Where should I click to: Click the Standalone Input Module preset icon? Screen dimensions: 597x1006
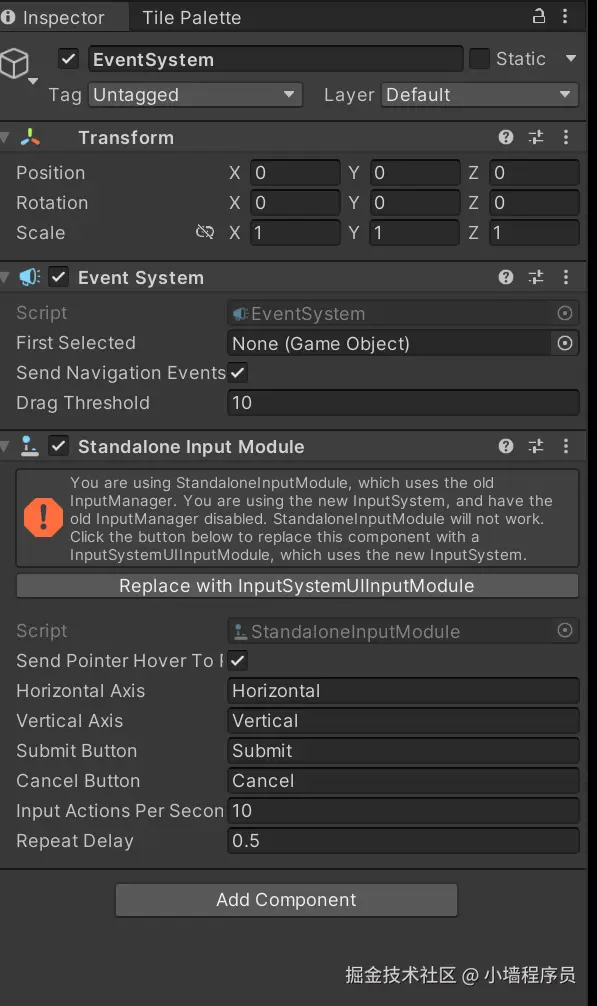(535, 446)
